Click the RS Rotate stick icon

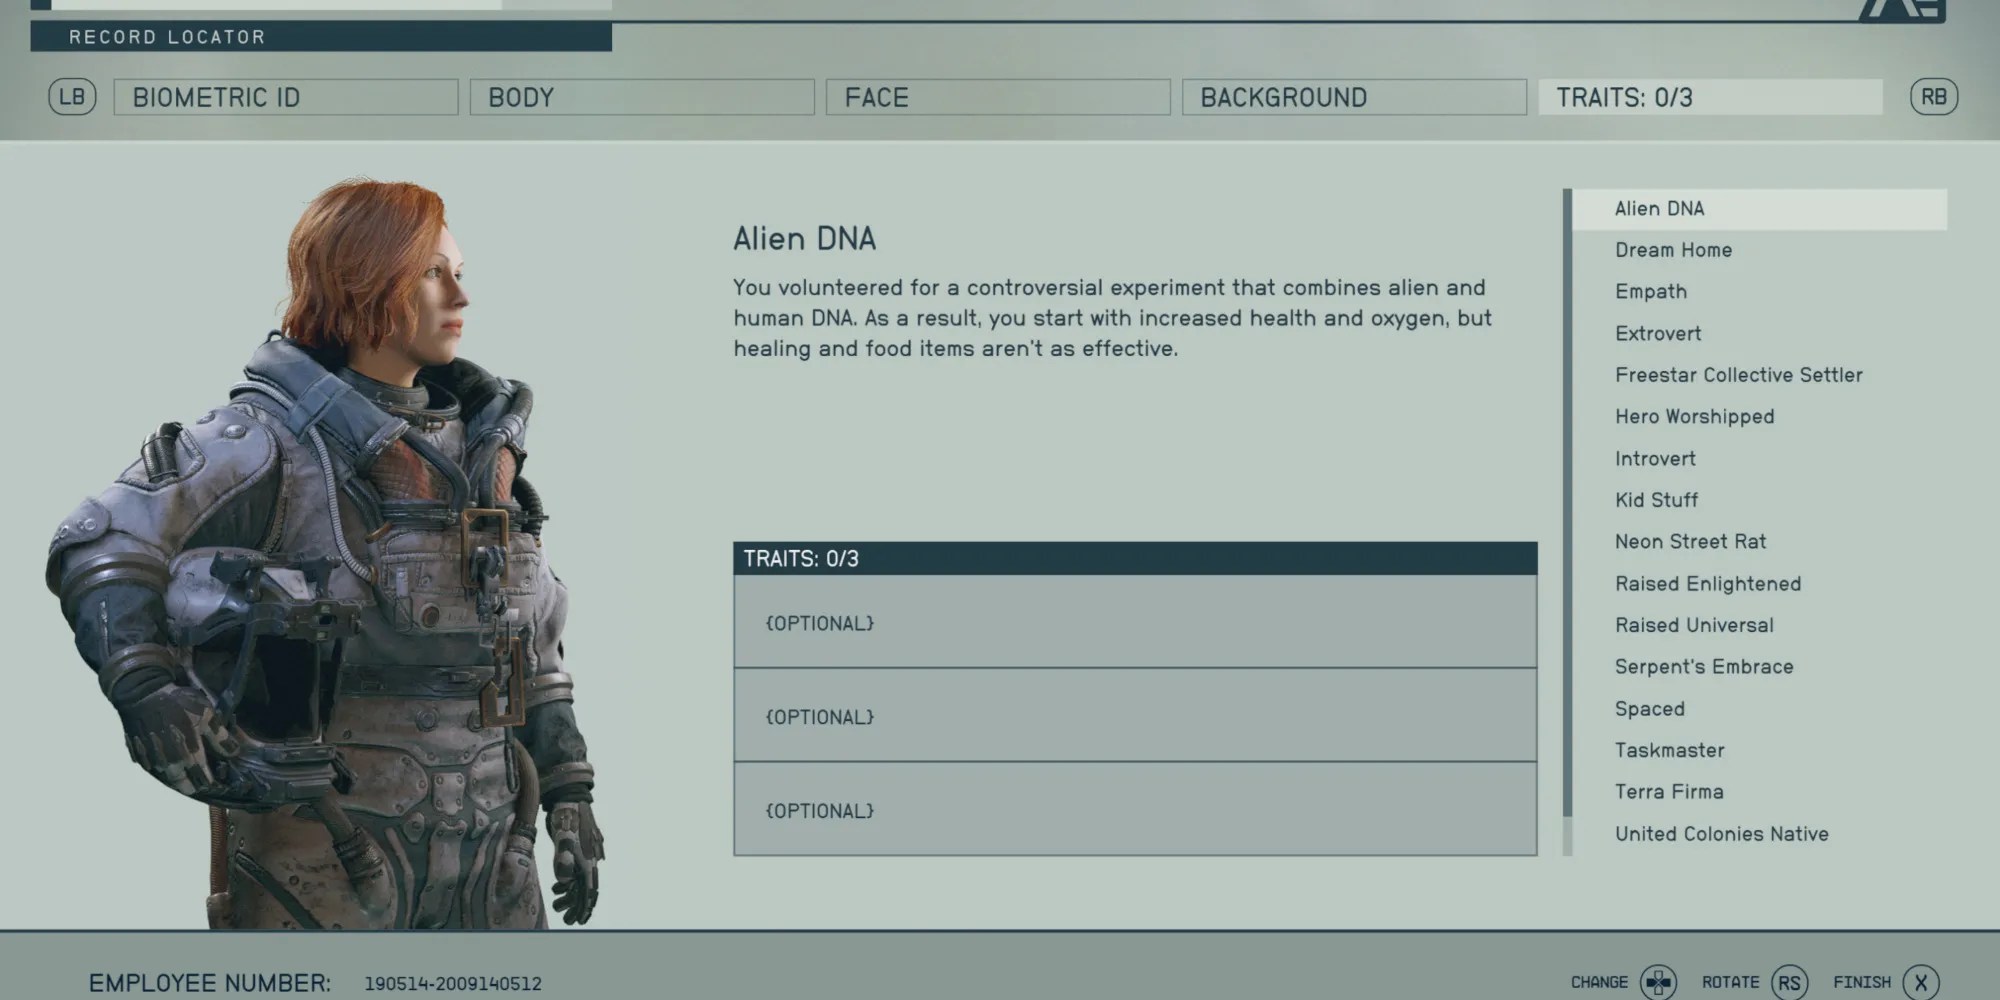tap(1789, 982)
